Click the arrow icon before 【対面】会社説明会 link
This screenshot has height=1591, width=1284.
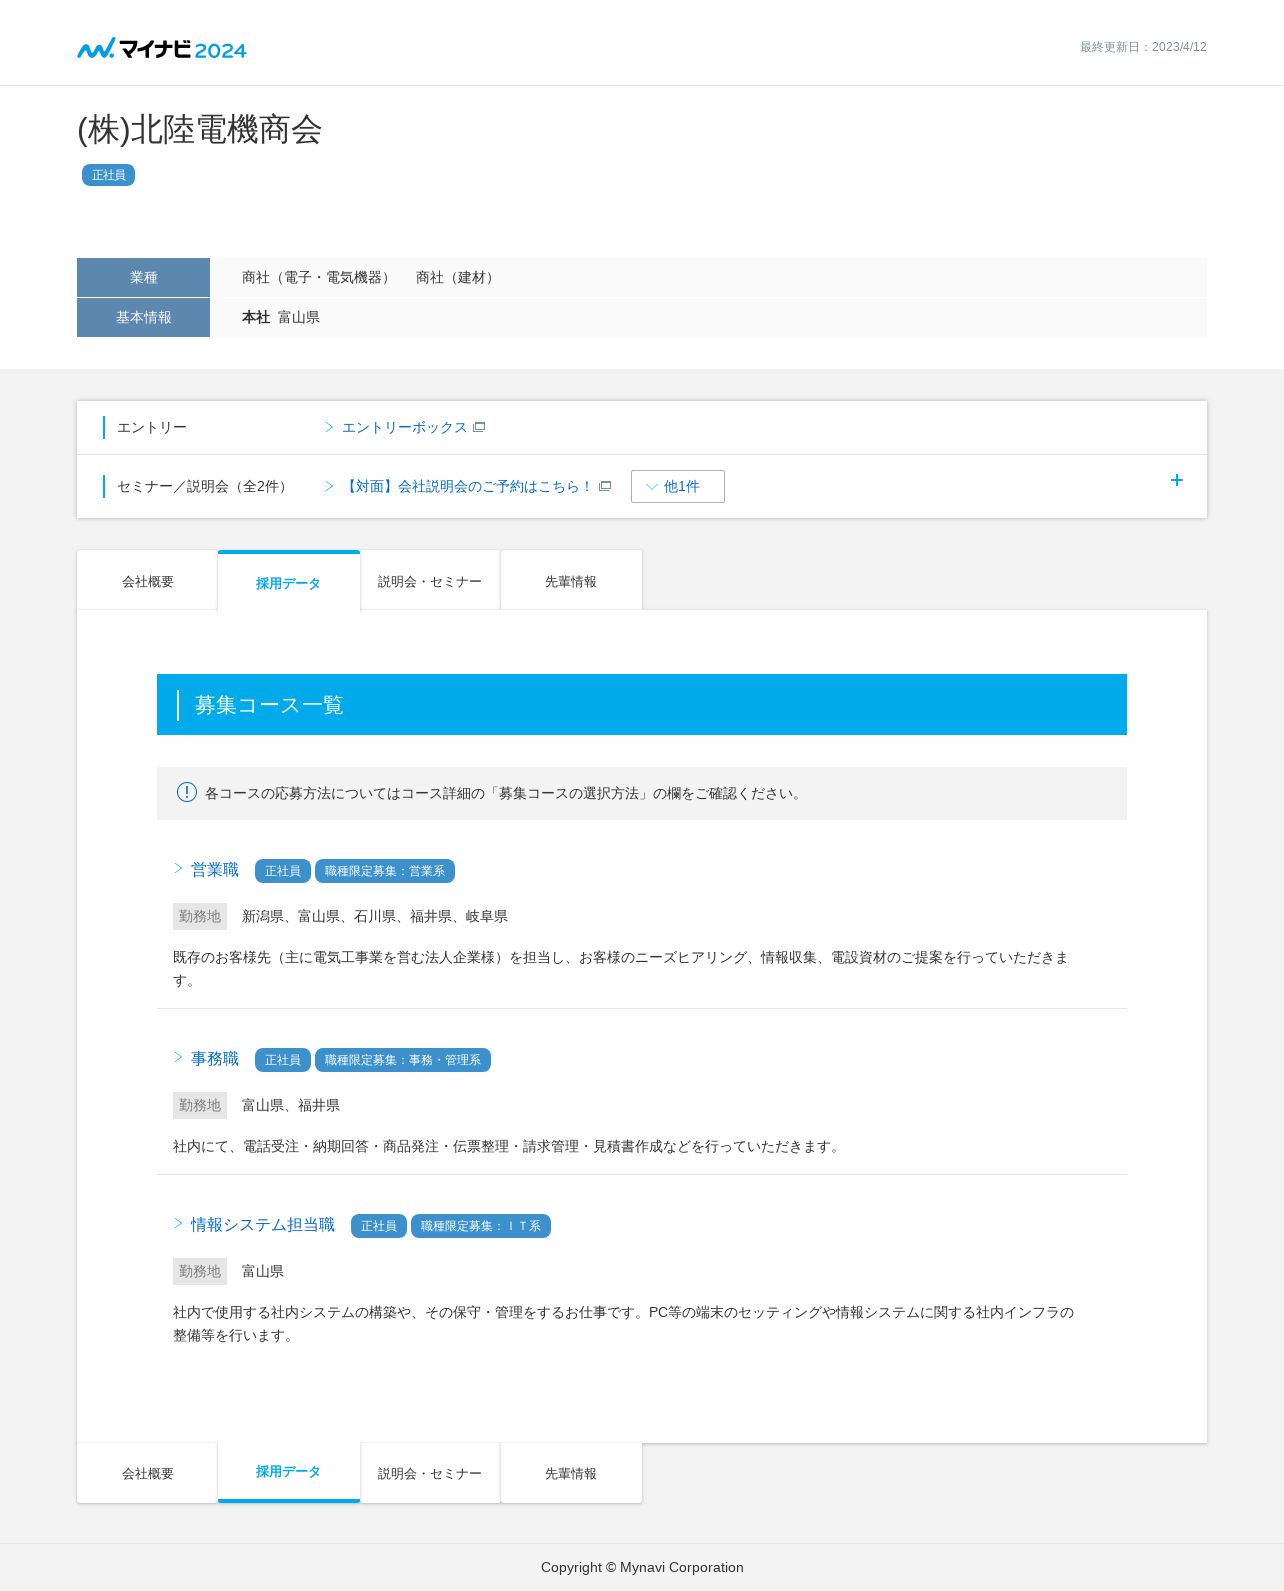pos(329,486)
